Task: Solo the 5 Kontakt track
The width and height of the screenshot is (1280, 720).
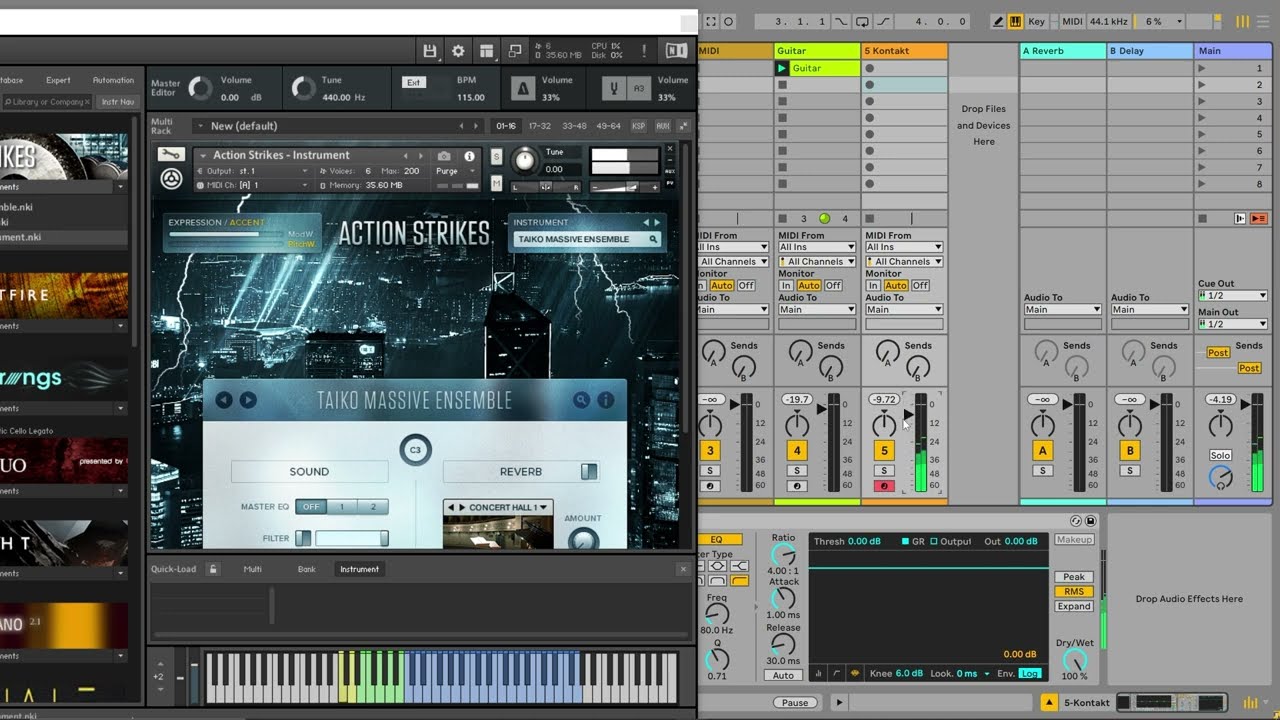Action: point(884,470)
